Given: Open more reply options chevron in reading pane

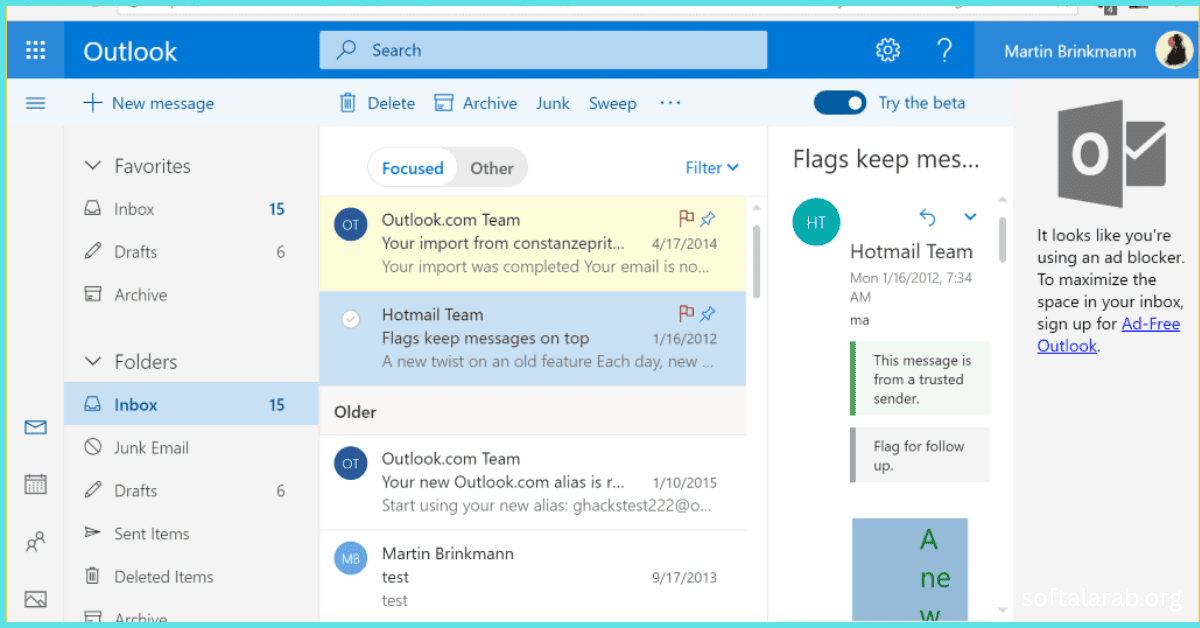Looking at the screenshot, I should coord(970,216).
